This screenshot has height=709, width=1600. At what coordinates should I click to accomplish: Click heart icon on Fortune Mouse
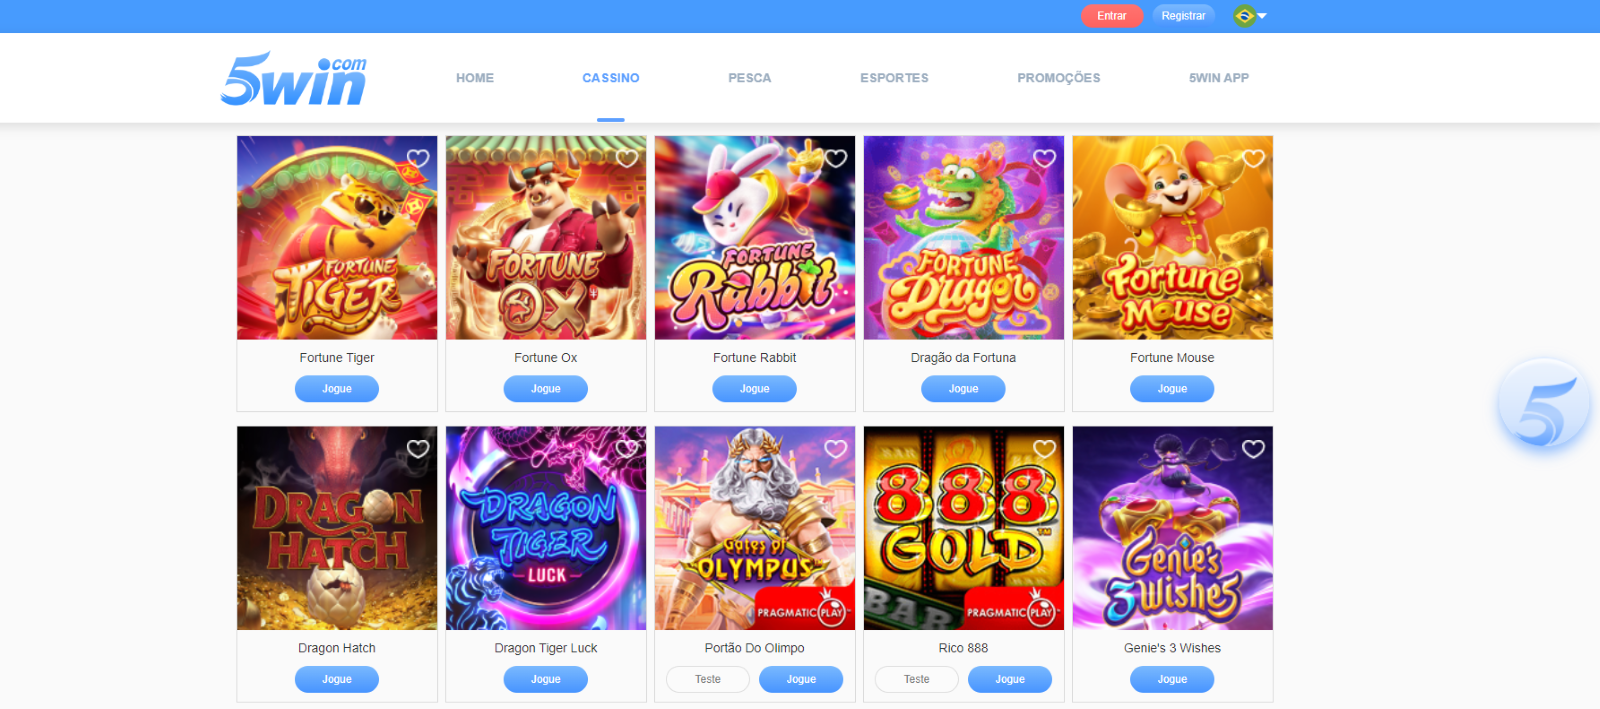1254,158
